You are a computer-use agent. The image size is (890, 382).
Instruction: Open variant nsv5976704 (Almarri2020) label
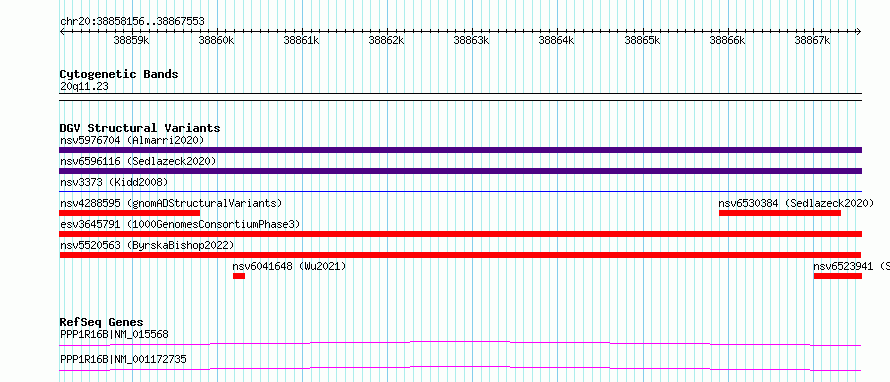[132, 140]
